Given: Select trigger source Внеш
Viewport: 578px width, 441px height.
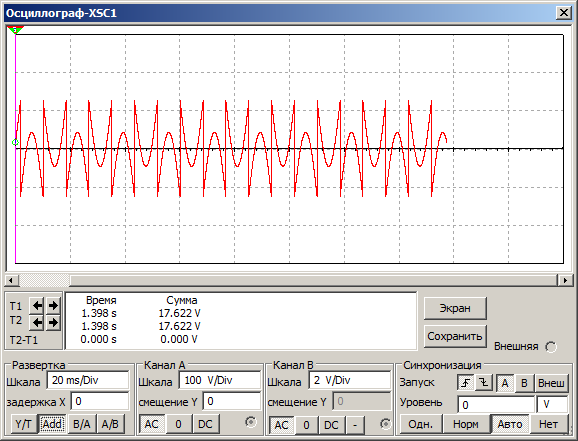Looking at the screenshot, I should tap(551, 383).
